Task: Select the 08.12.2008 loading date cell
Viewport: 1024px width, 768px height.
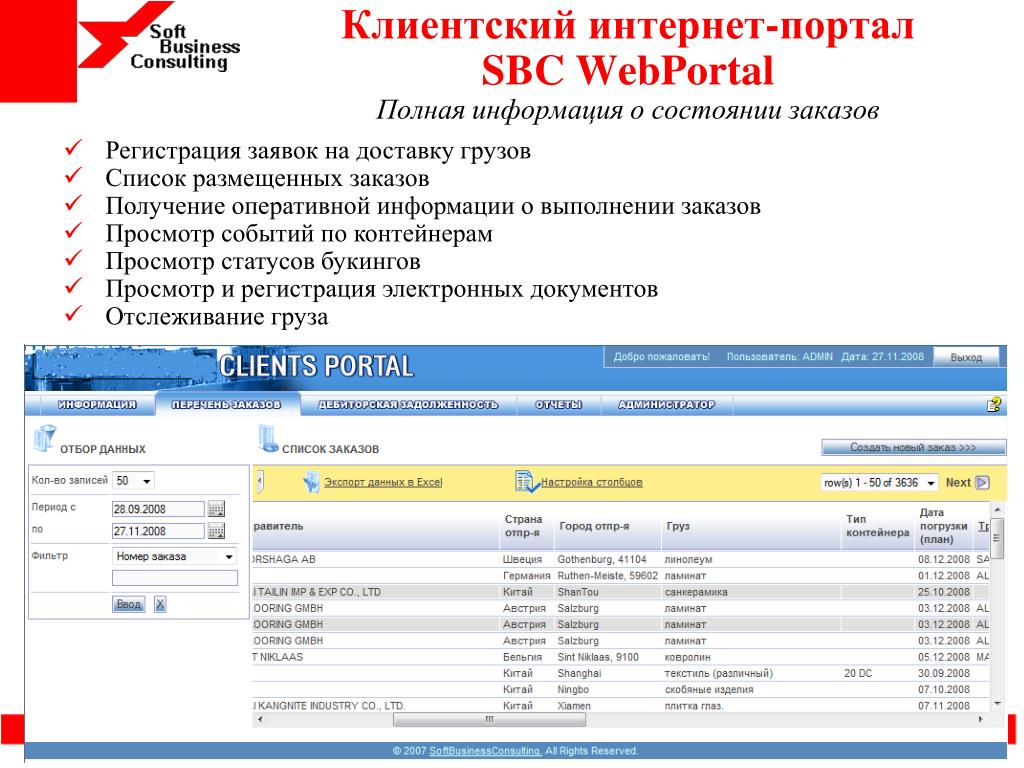Action: coord(944,560)
